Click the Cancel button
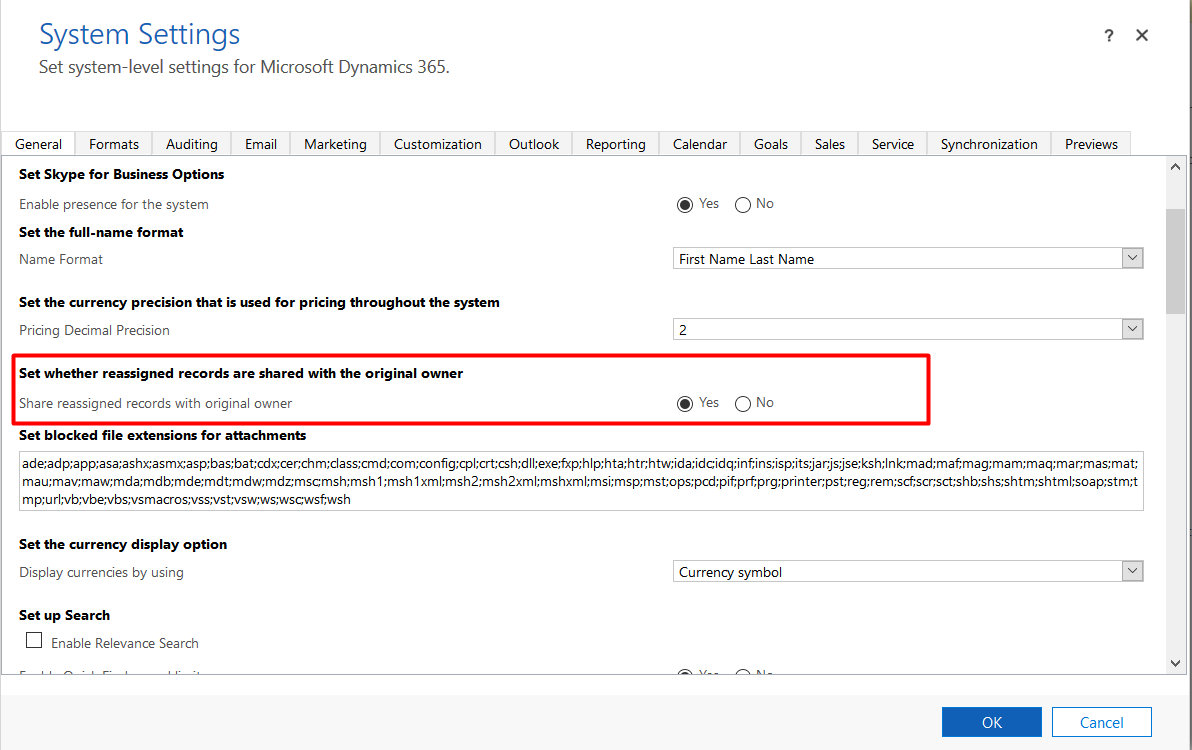This screenshot has height=750, width=1192. click(x=1101, y=722)
